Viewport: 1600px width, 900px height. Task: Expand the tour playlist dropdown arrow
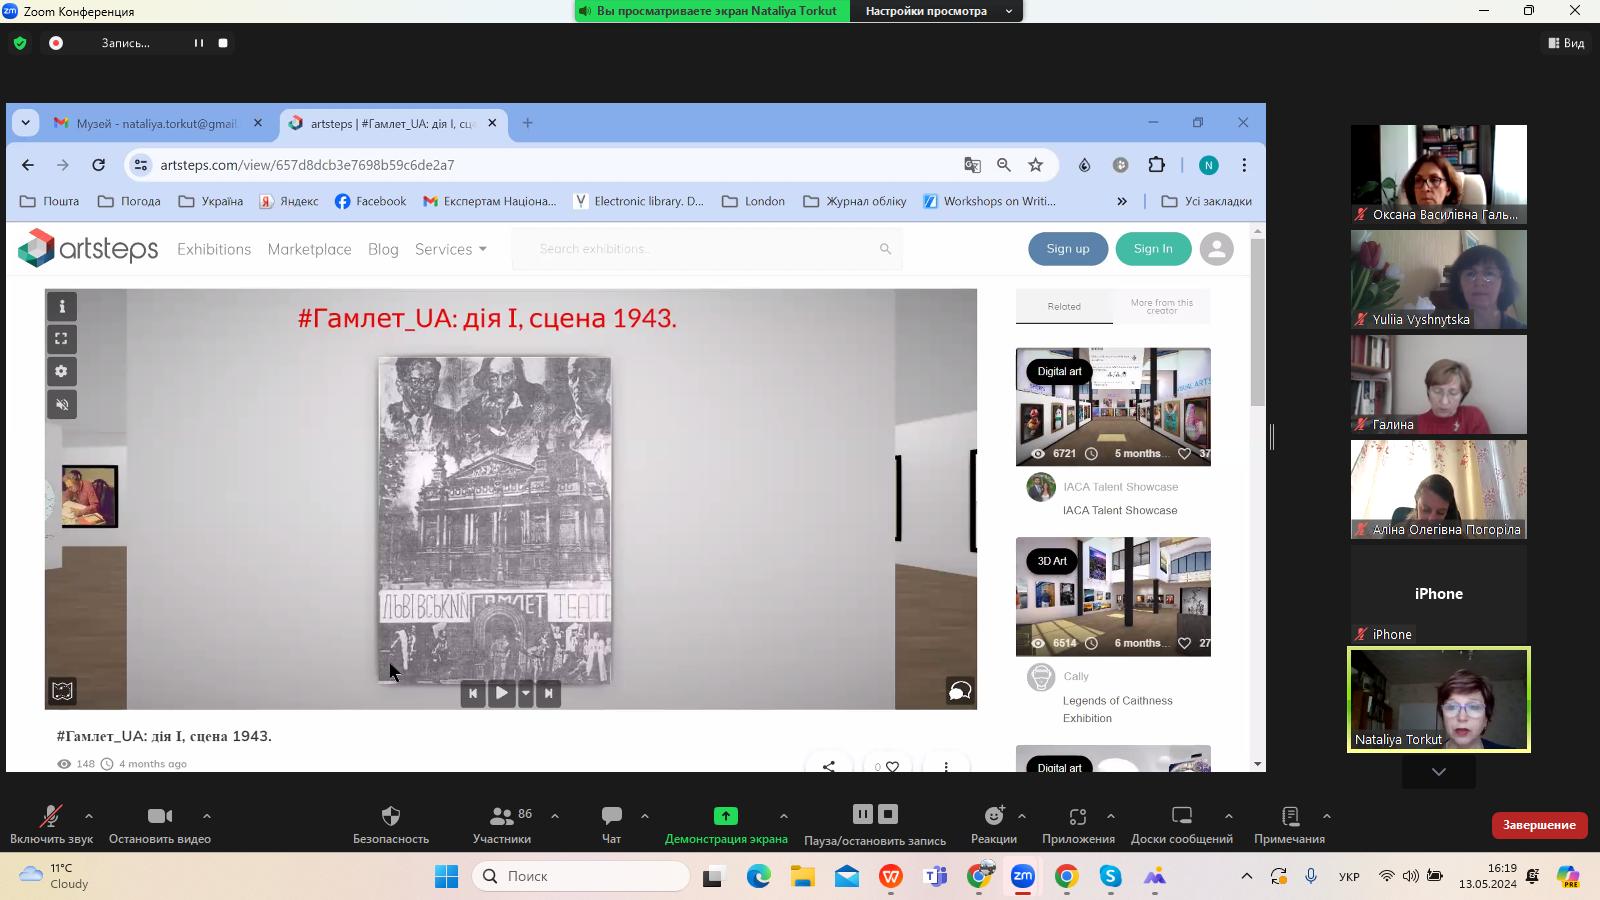point(526,693)
